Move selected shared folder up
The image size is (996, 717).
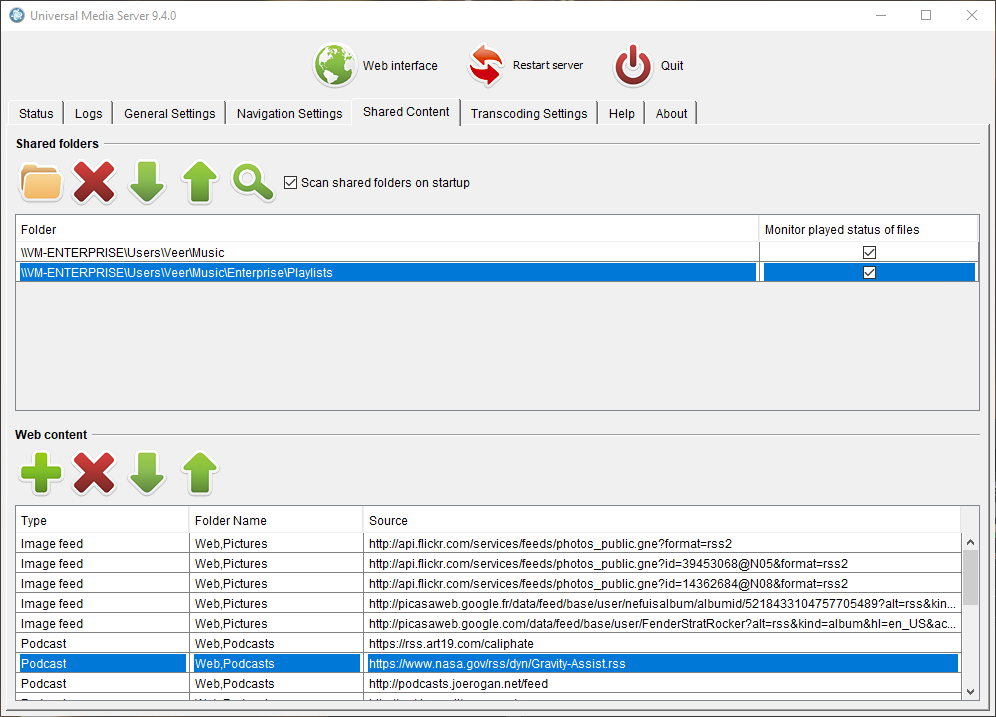click(200, 182)
